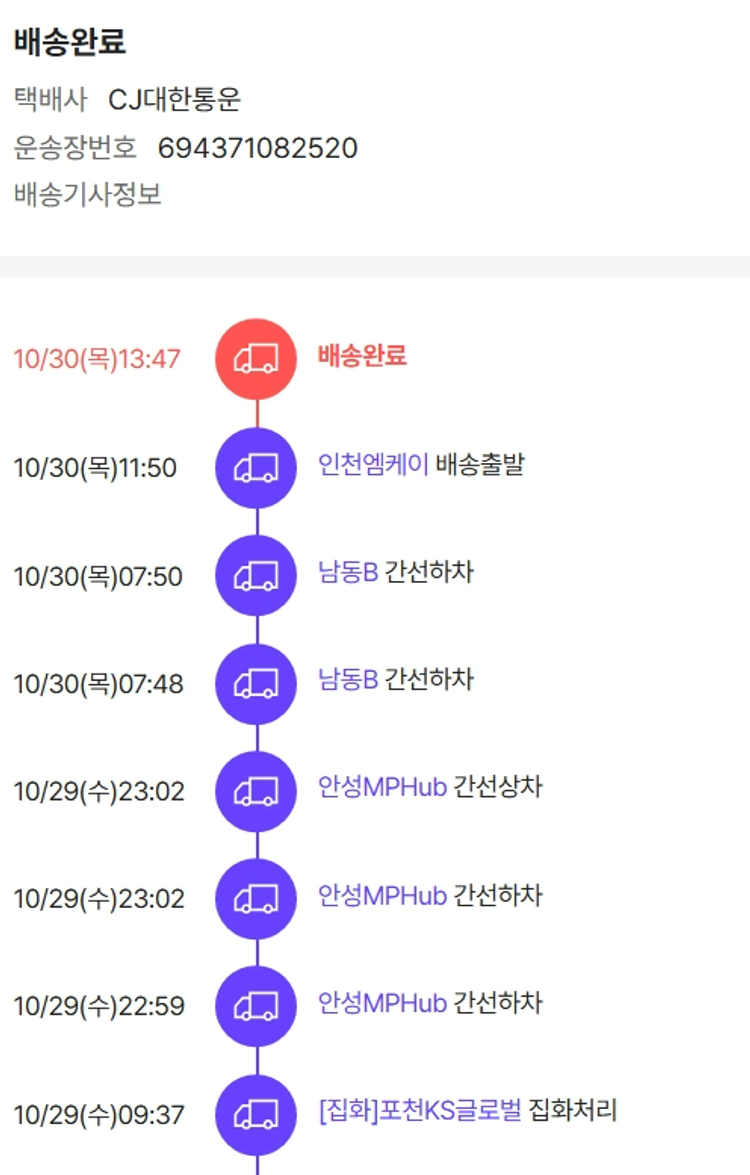Click the 배송기사정보 label
This screenshot has width=750, height=1175.
tap(88, 194)
